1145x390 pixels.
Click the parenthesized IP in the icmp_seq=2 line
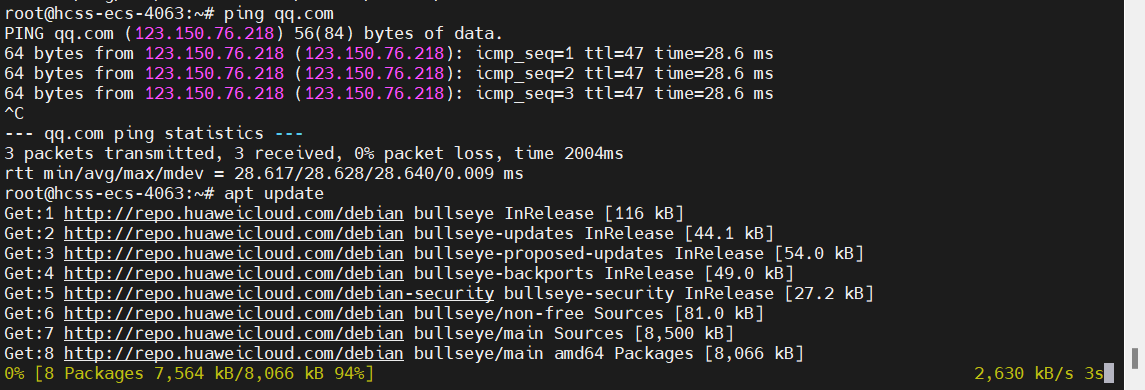374,73
